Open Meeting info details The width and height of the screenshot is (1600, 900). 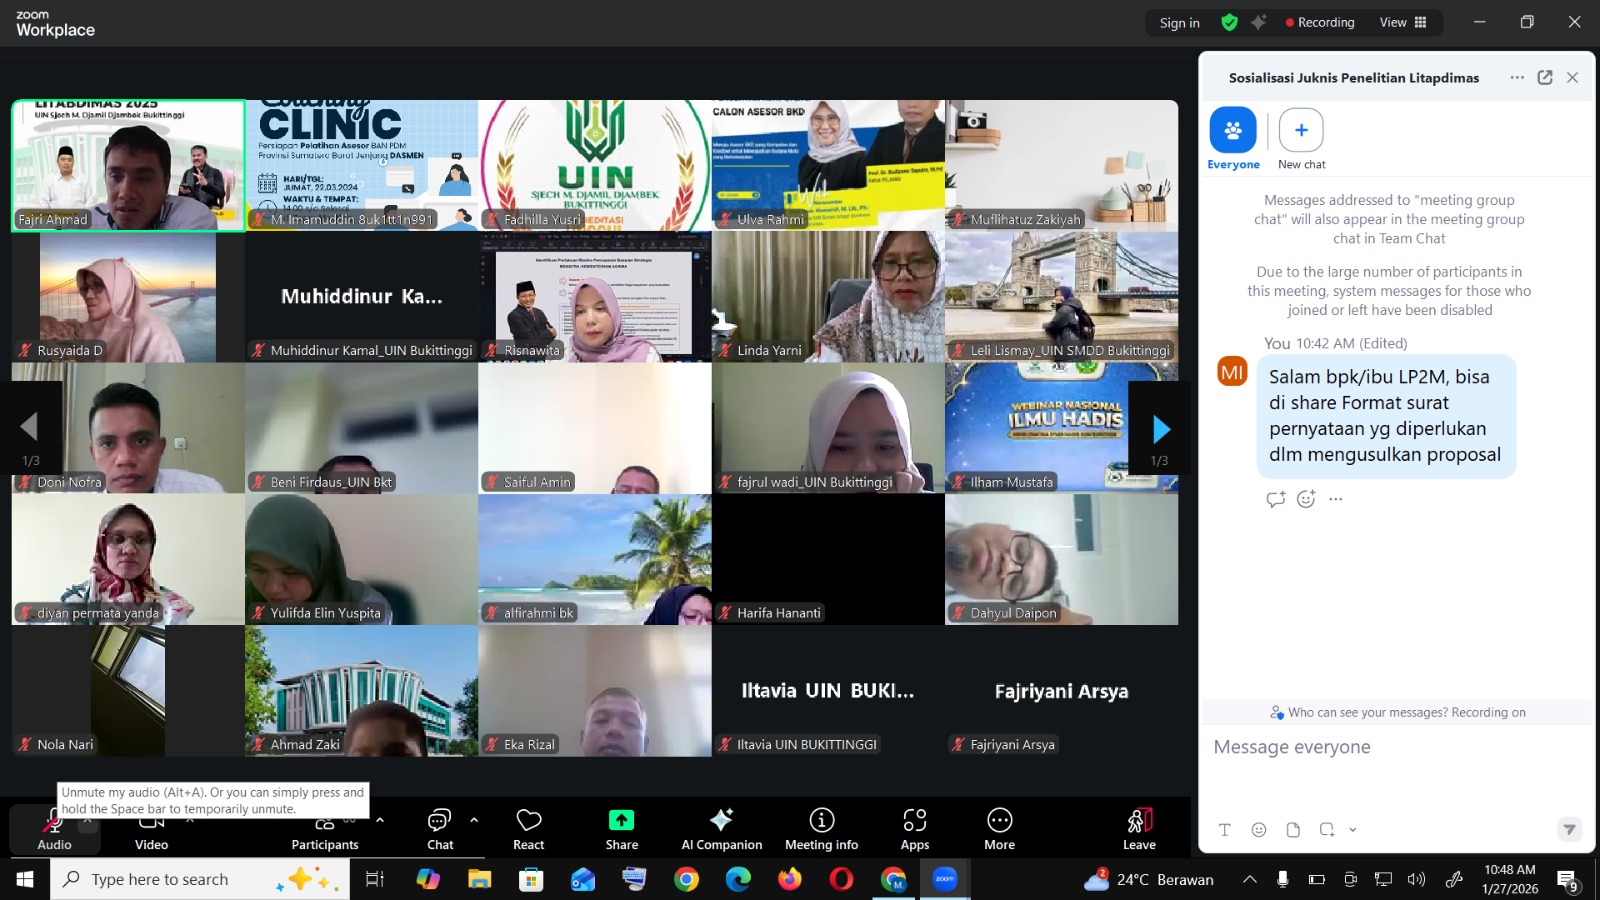(x=821, y=829)
